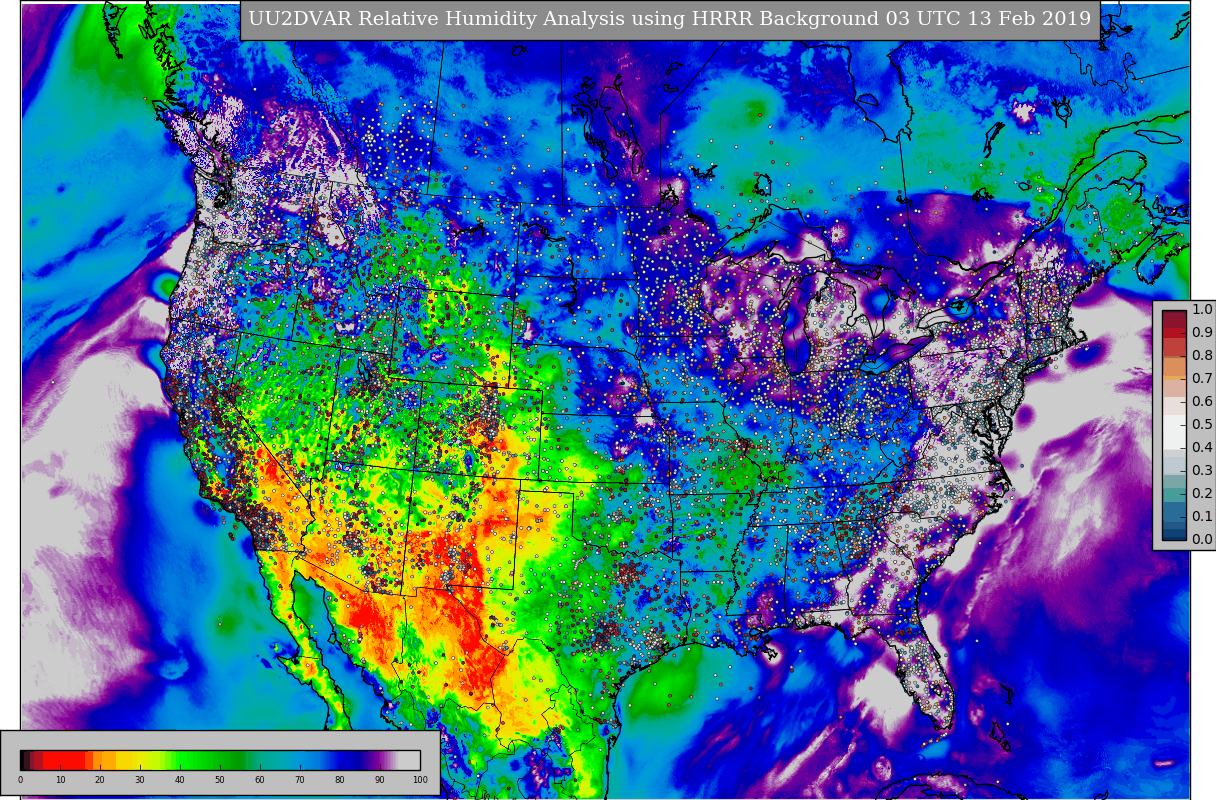Click the '0.2' label on the right color scale
Viewport: 1216px width, 800px height.
1202,494
